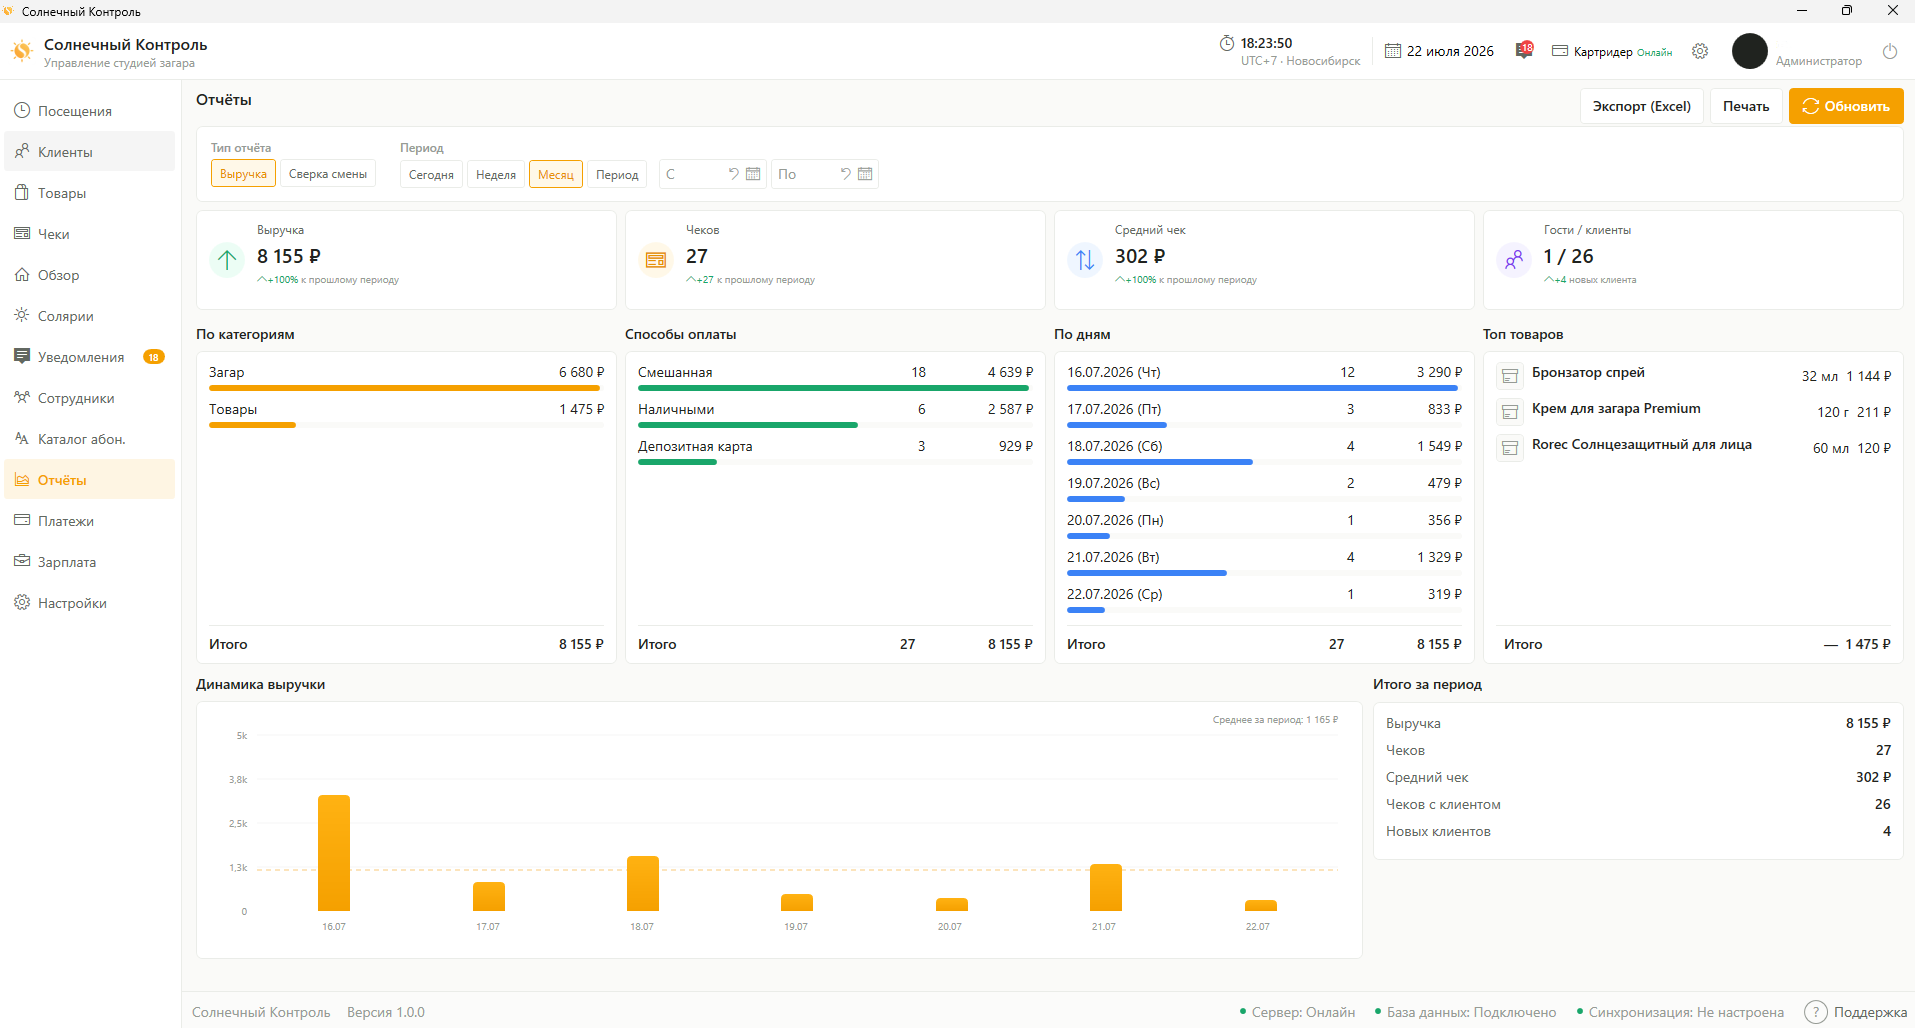Select the Сверка смены report type
The height and width of the screenshot is (1028, 1915).
pyautogui.click(x=328, y=174)
